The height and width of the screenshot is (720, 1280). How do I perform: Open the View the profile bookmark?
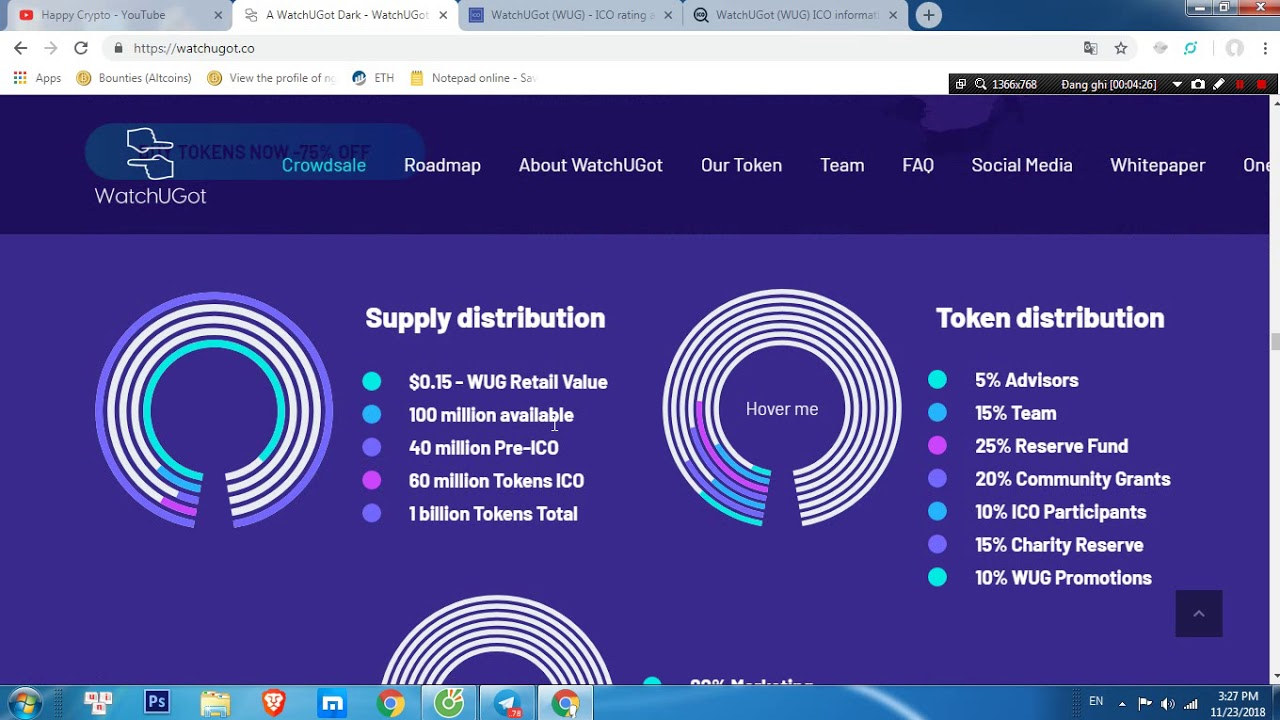point(271,78)
